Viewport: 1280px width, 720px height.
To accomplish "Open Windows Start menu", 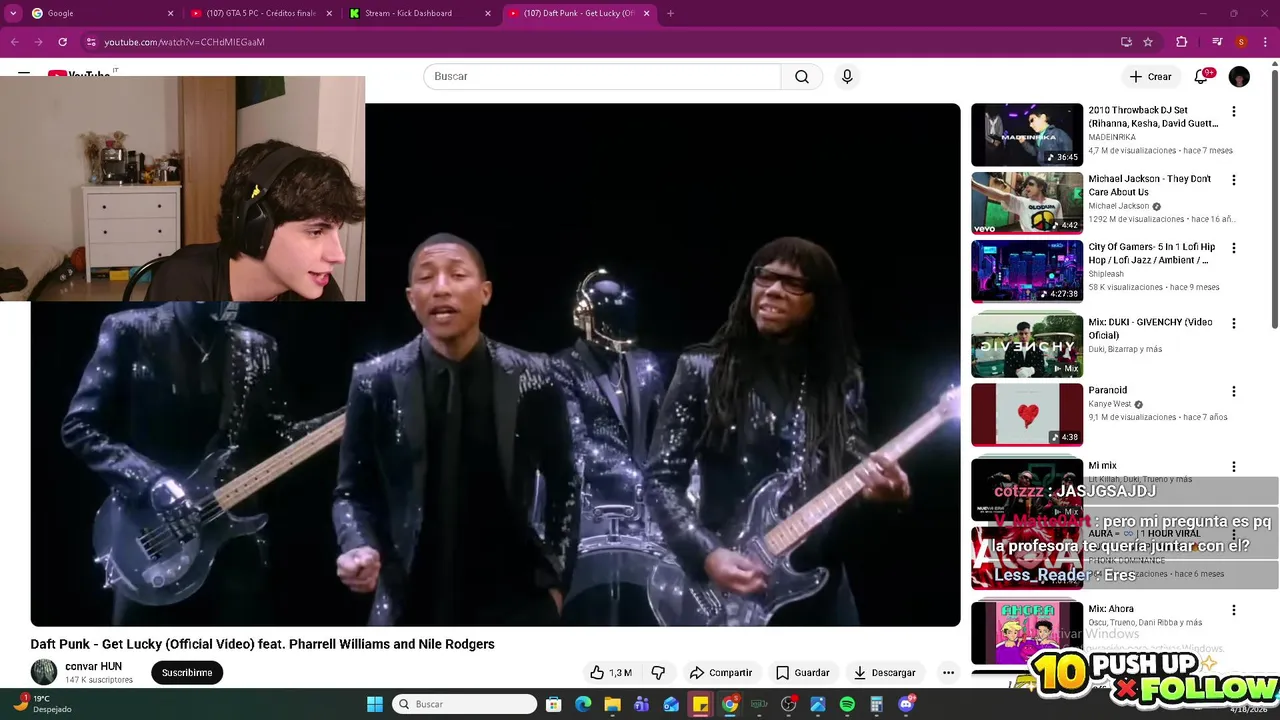I will tap(375, 704).
